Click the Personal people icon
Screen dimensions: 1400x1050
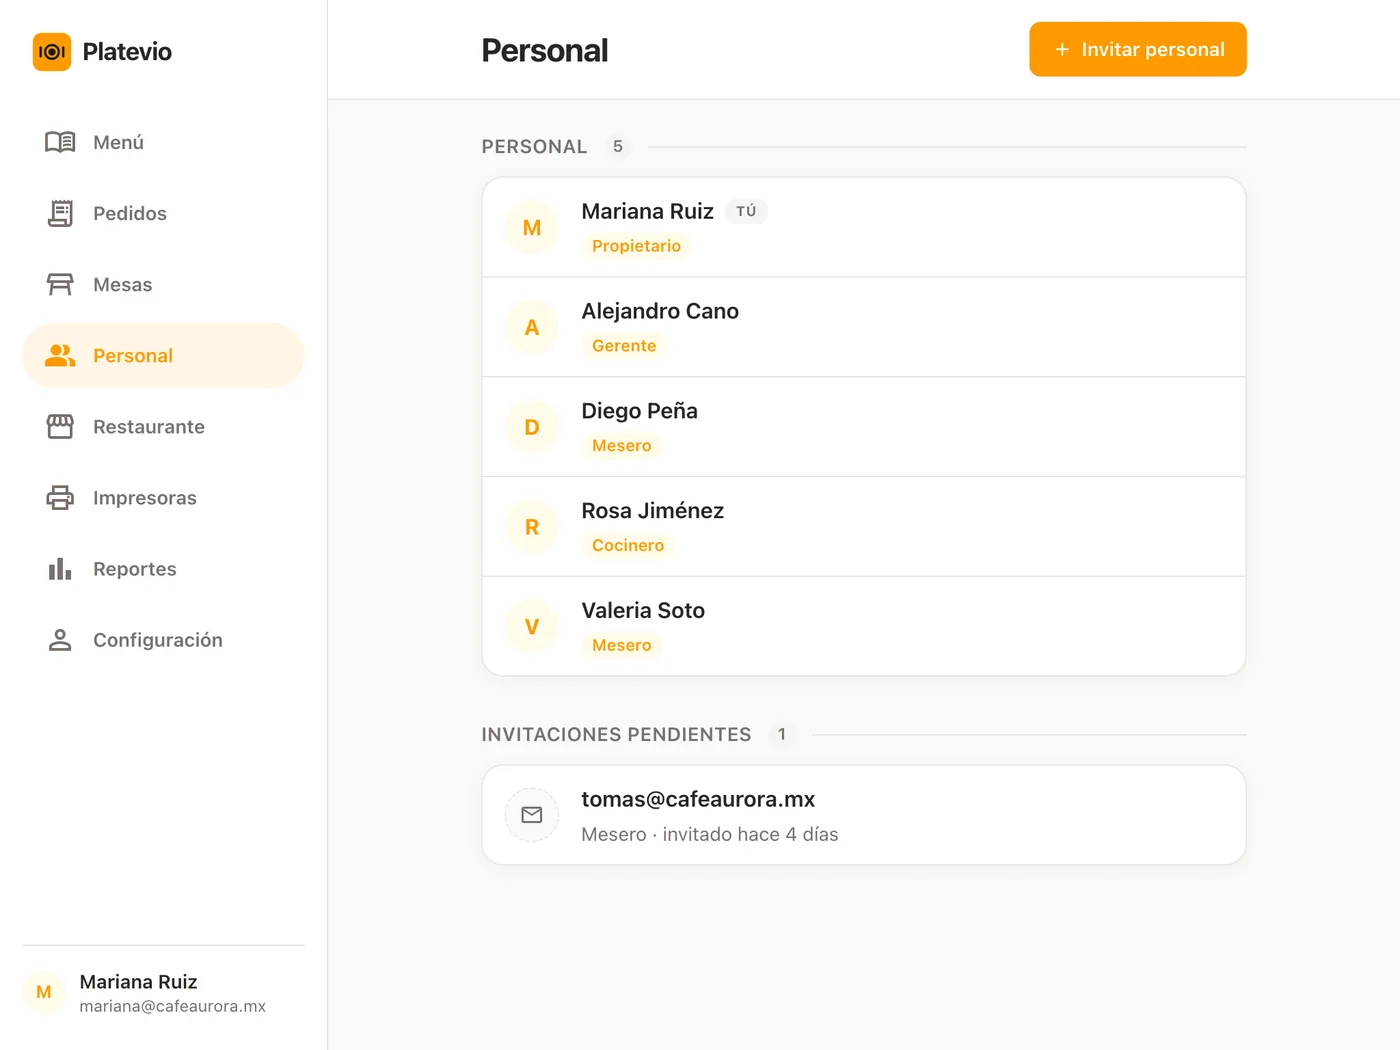click(60, 355)
